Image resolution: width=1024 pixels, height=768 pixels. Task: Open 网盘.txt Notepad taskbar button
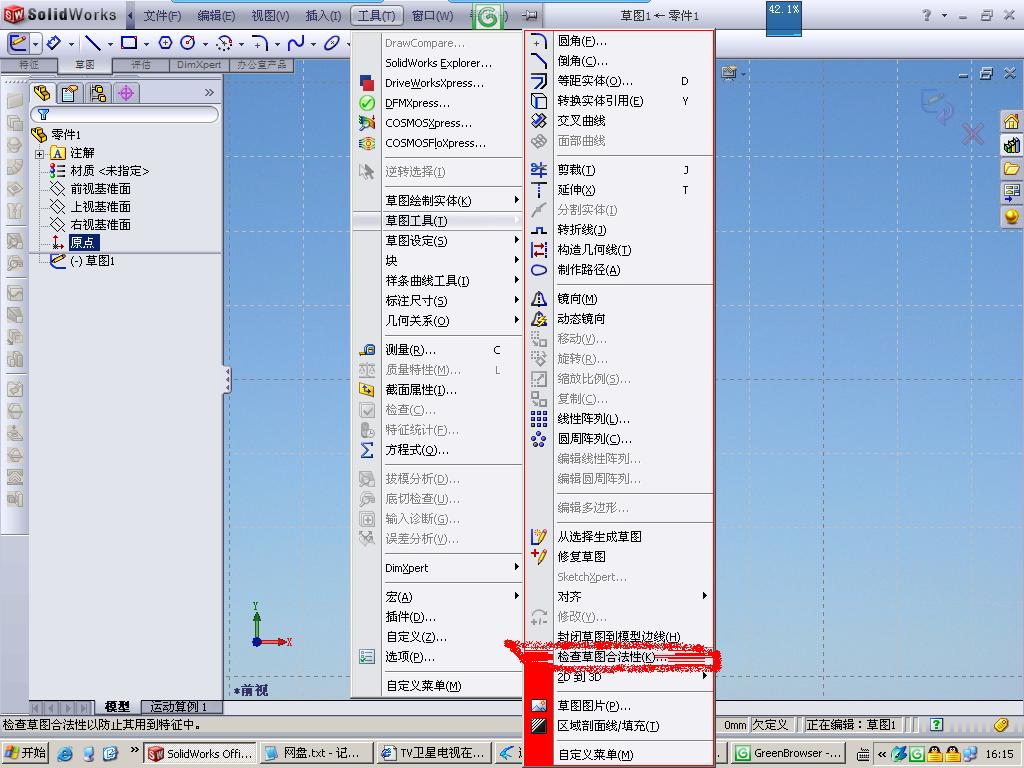pos(319,753)
